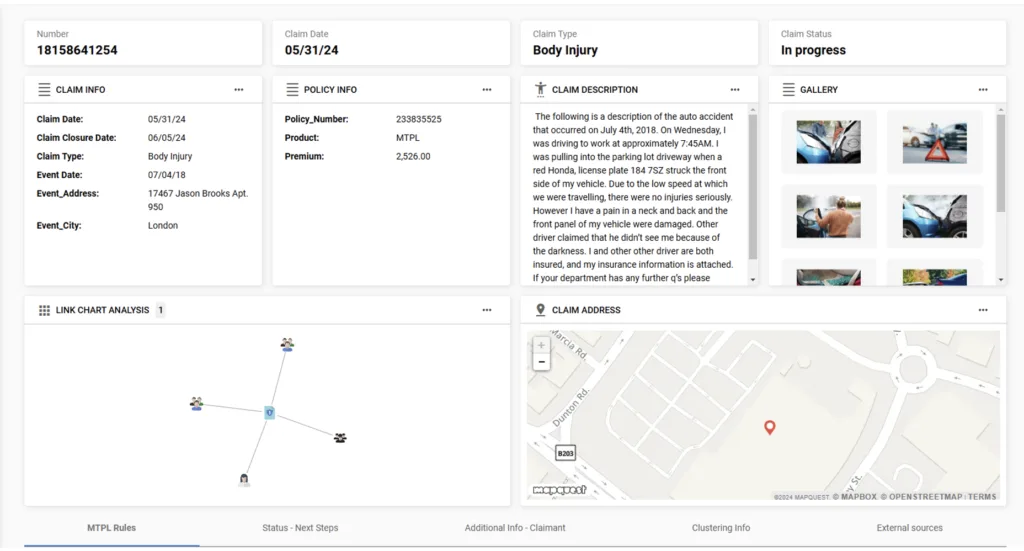
Task: Click the Claim Description scrollbar thumb
Action: [x=752, y=187]
